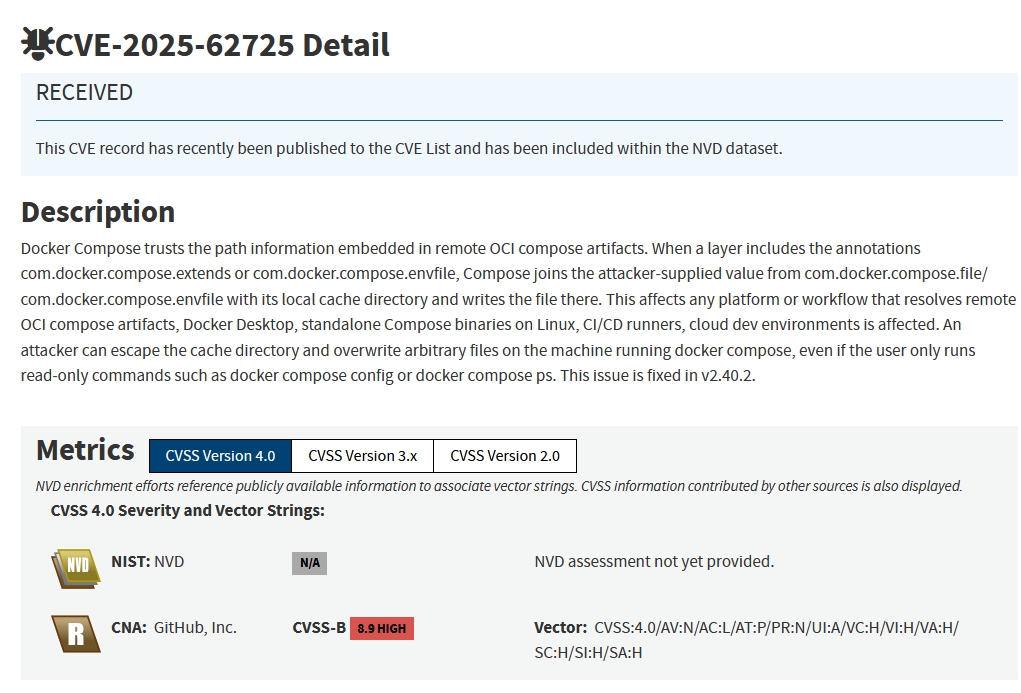Click the 'CVSS 4.0 Severity and Vector Strings' heading
Screen dimensions: 1021x693
(x=188, y=511)
